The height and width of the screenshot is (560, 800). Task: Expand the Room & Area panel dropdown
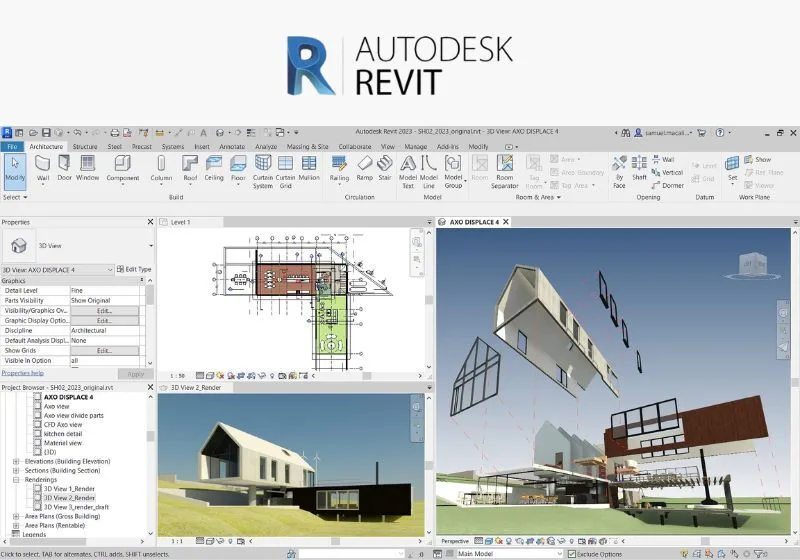click(x=538, y=197)
